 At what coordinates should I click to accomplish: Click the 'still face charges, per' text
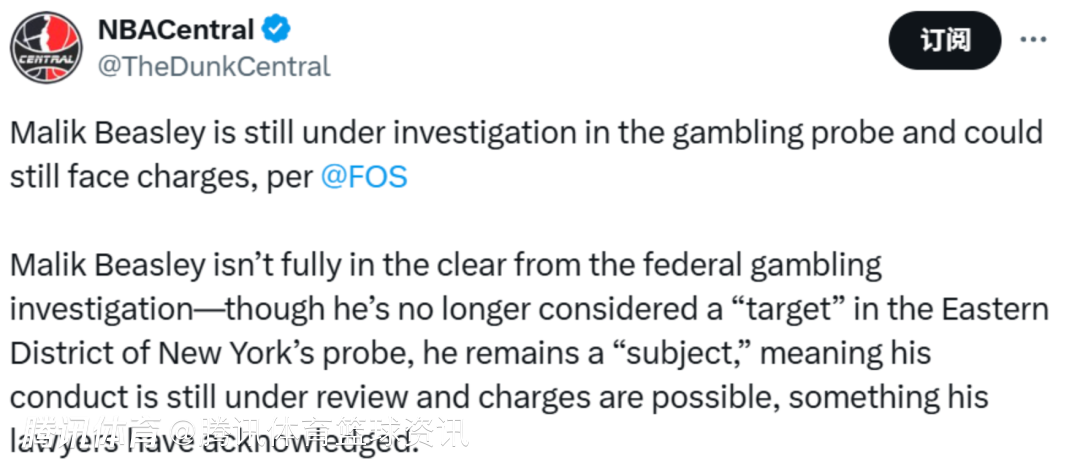[x=162, y=177]
